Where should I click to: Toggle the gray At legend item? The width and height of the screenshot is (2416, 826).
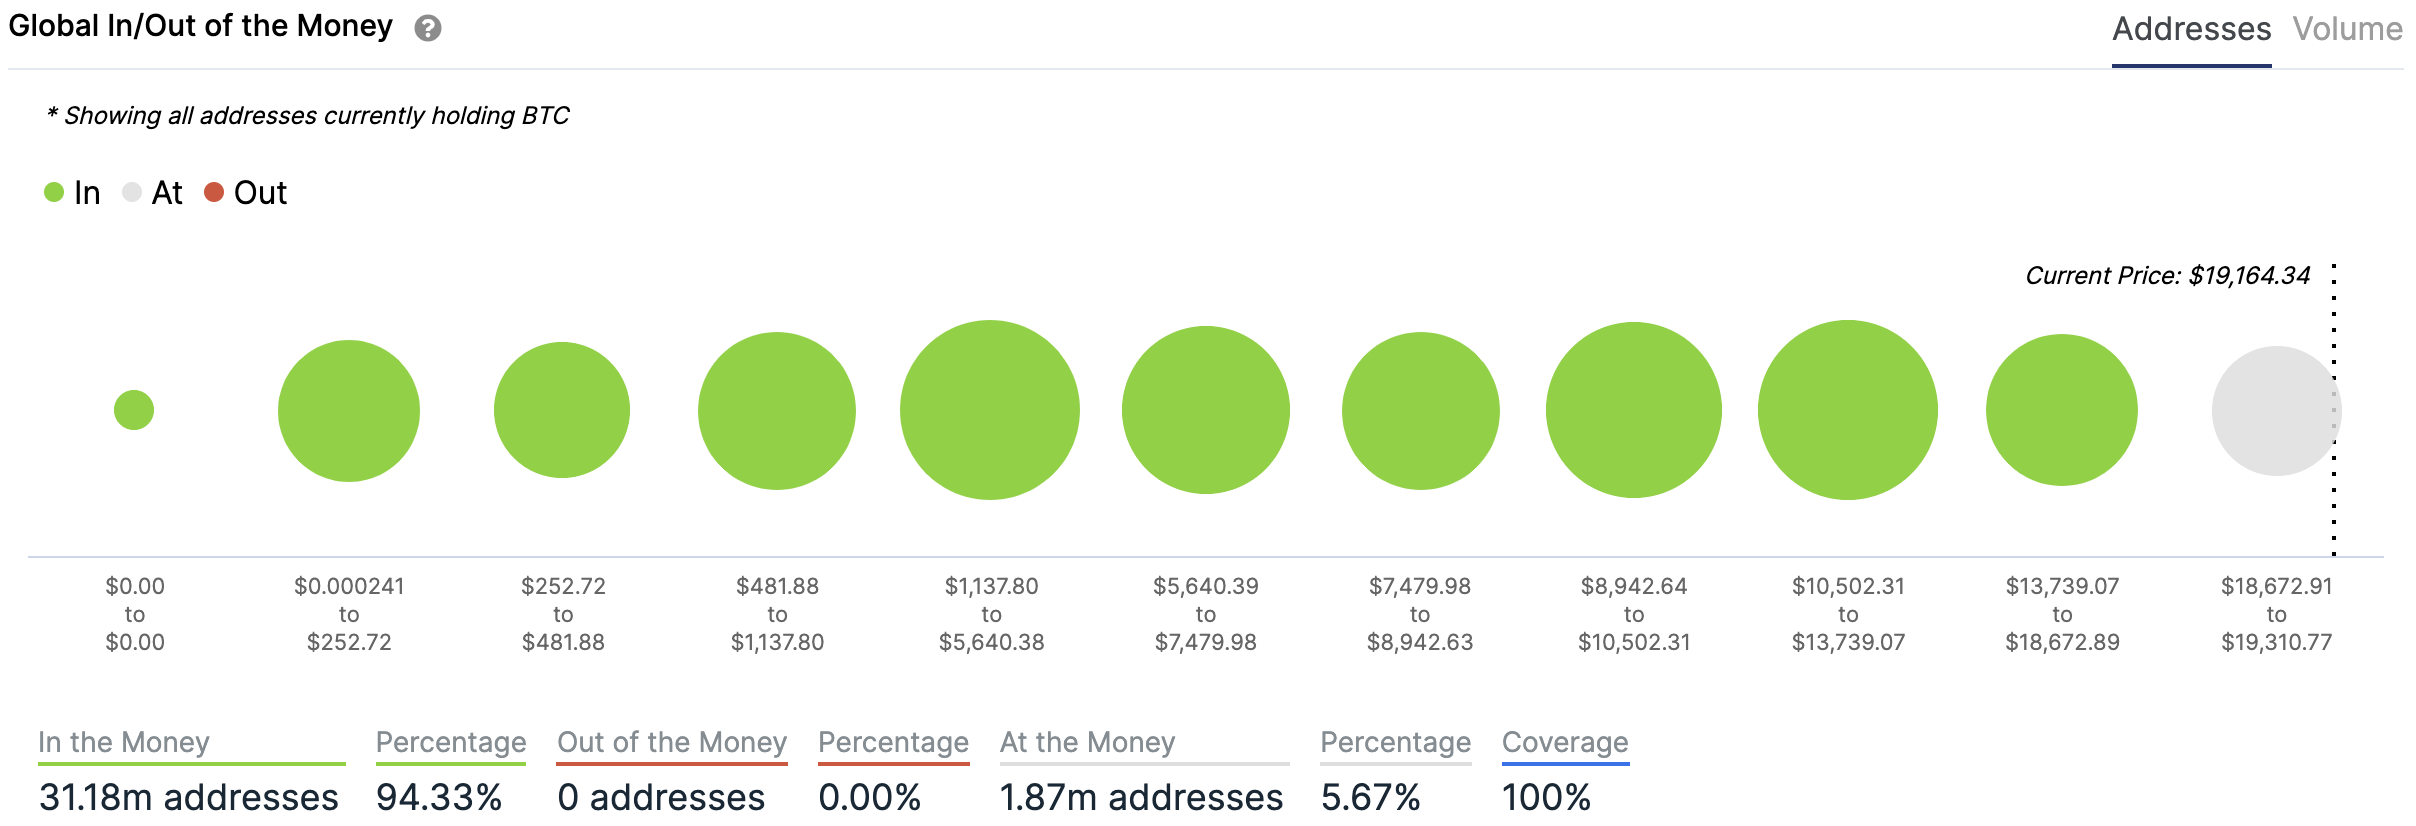153,192
